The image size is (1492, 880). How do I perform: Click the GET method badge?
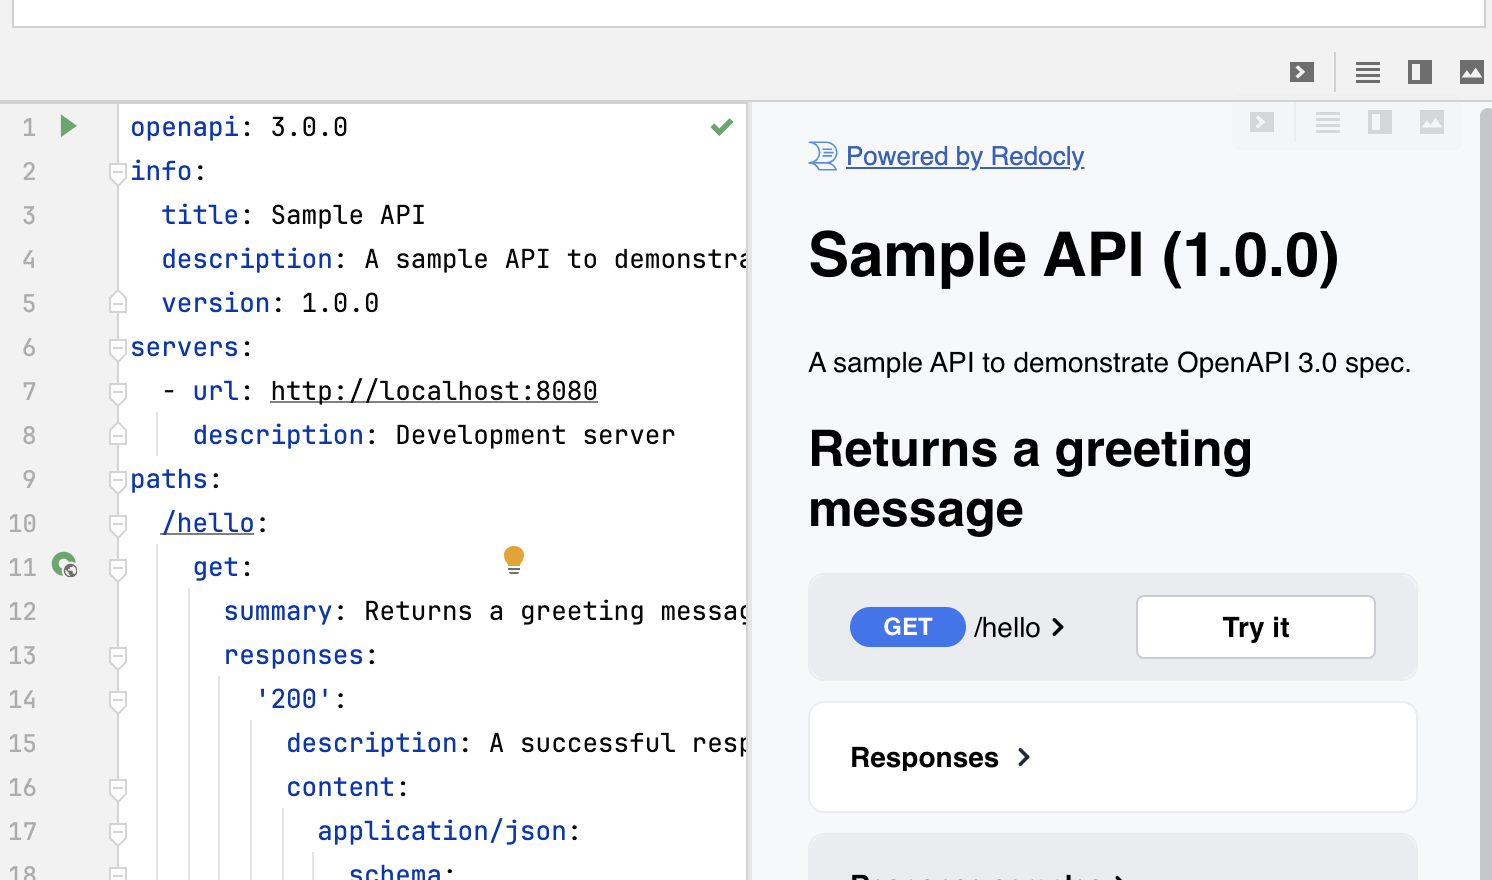[x=908, y=627]
